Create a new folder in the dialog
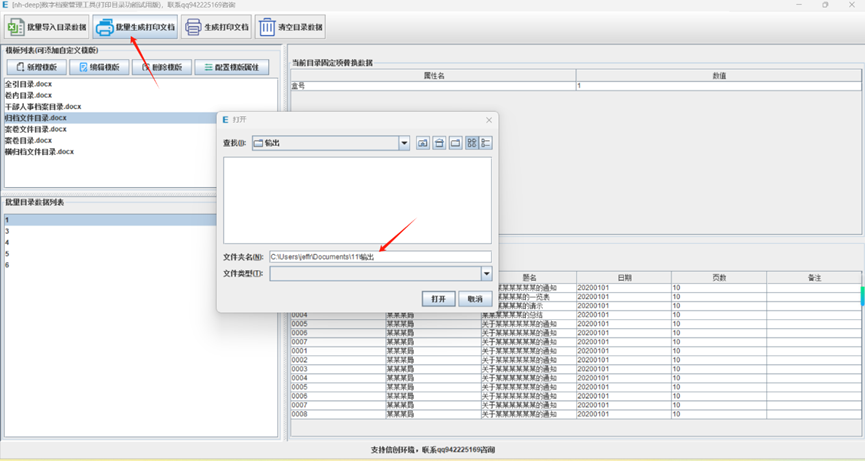The height and width of the screenshot is (461, 865). (455, 144)
